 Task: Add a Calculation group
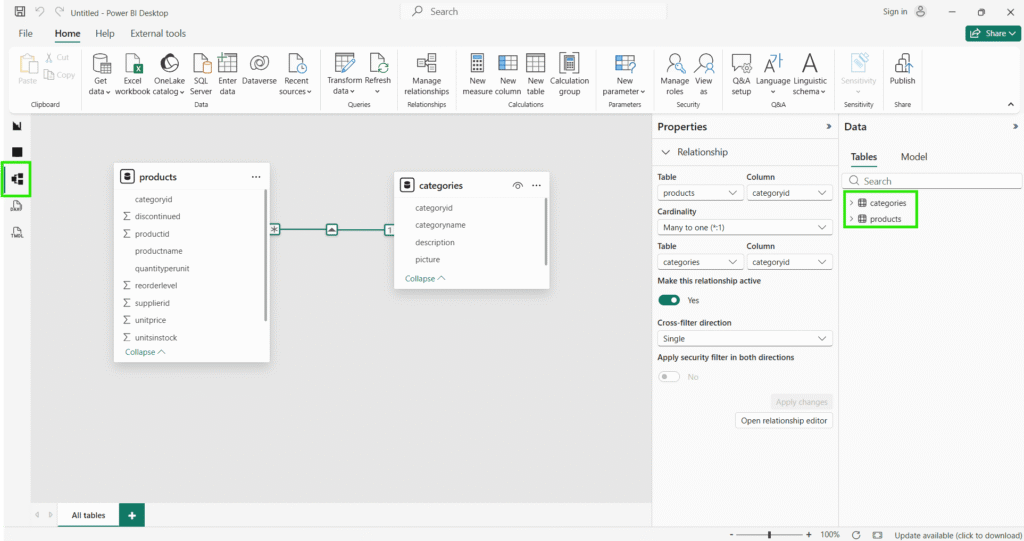point(569,74)
